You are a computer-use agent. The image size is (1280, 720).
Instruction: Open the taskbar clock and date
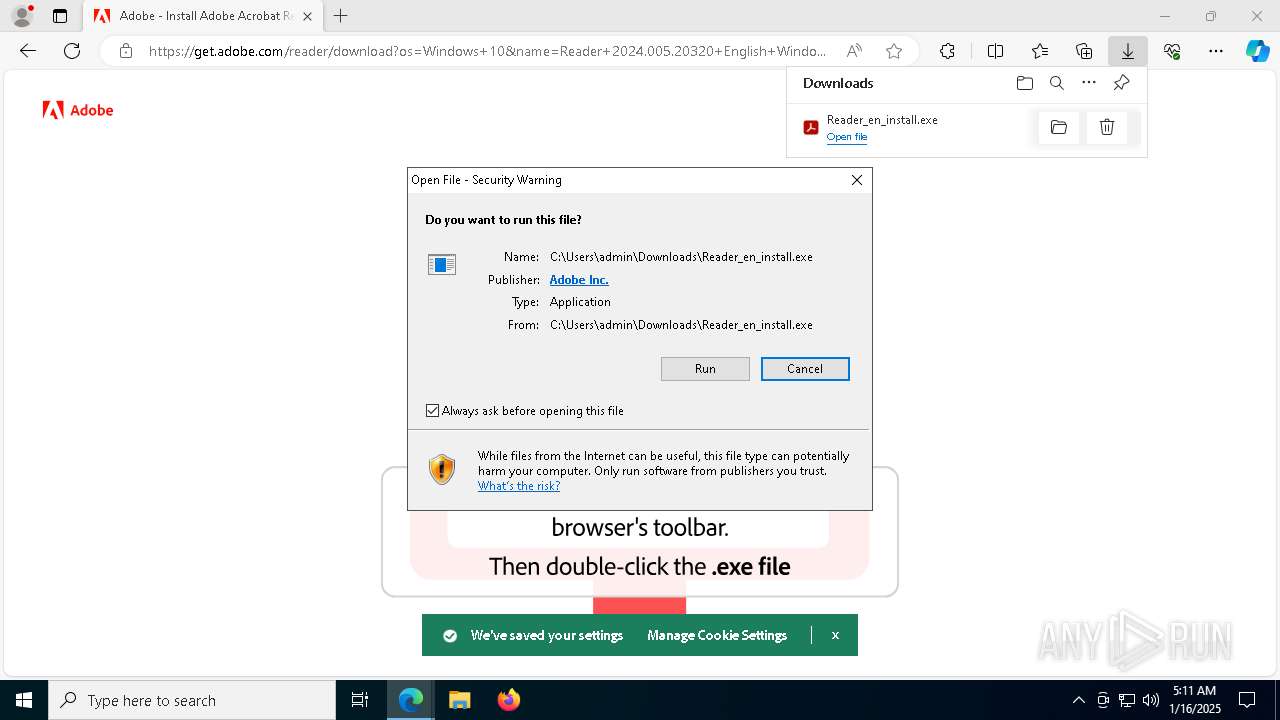[x=1196, y=700]
